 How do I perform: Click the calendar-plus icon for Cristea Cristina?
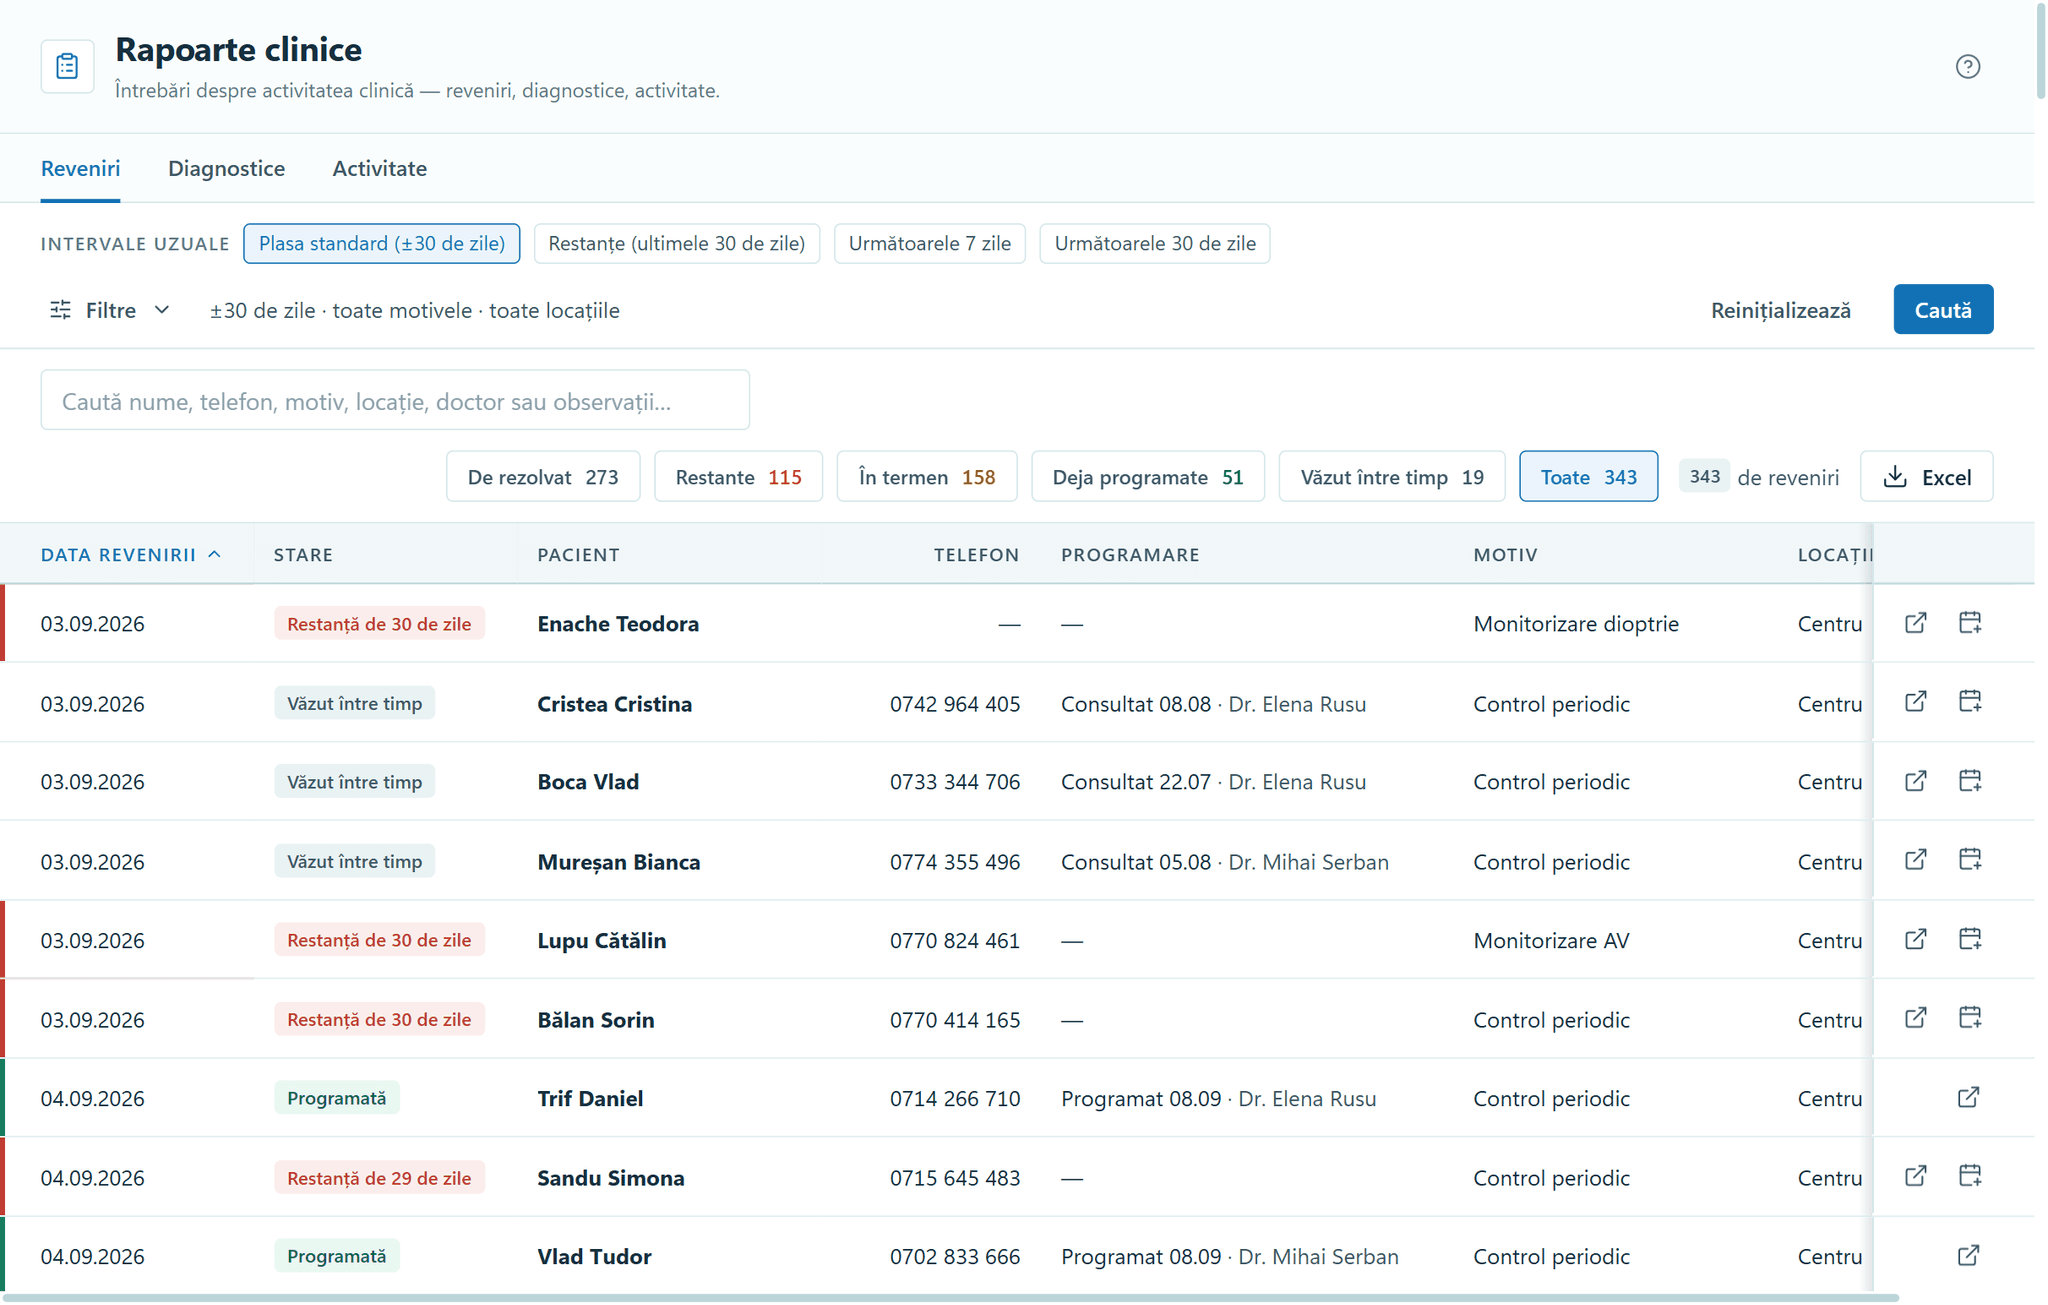click(x=1970, y=702)
